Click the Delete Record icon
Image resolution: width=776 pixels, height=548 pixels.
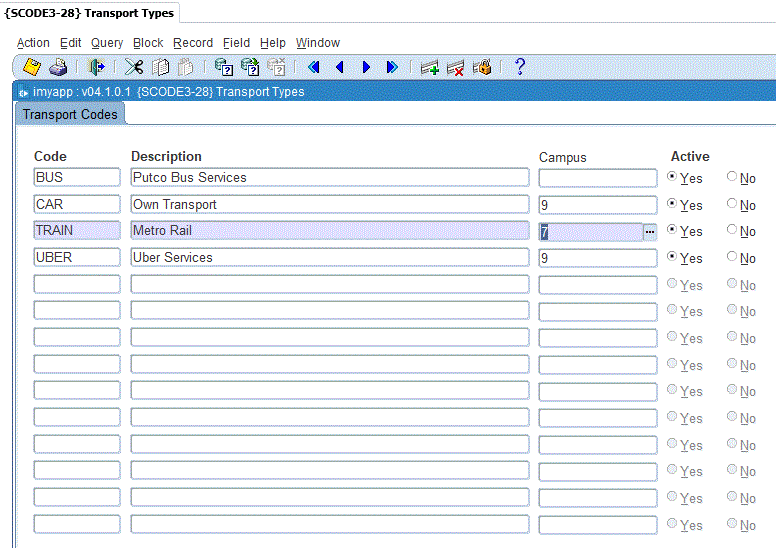tap(456, 68)
